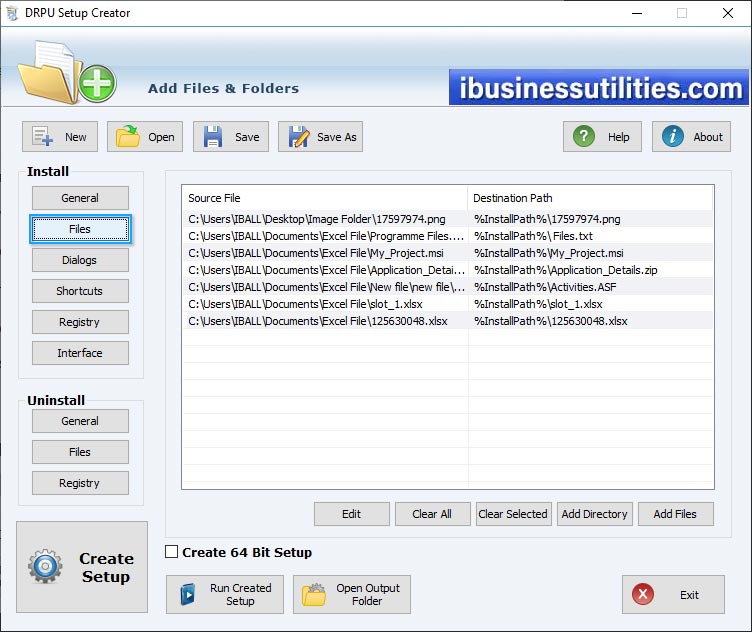Open the Uninstall Registry section

[80, 483]
